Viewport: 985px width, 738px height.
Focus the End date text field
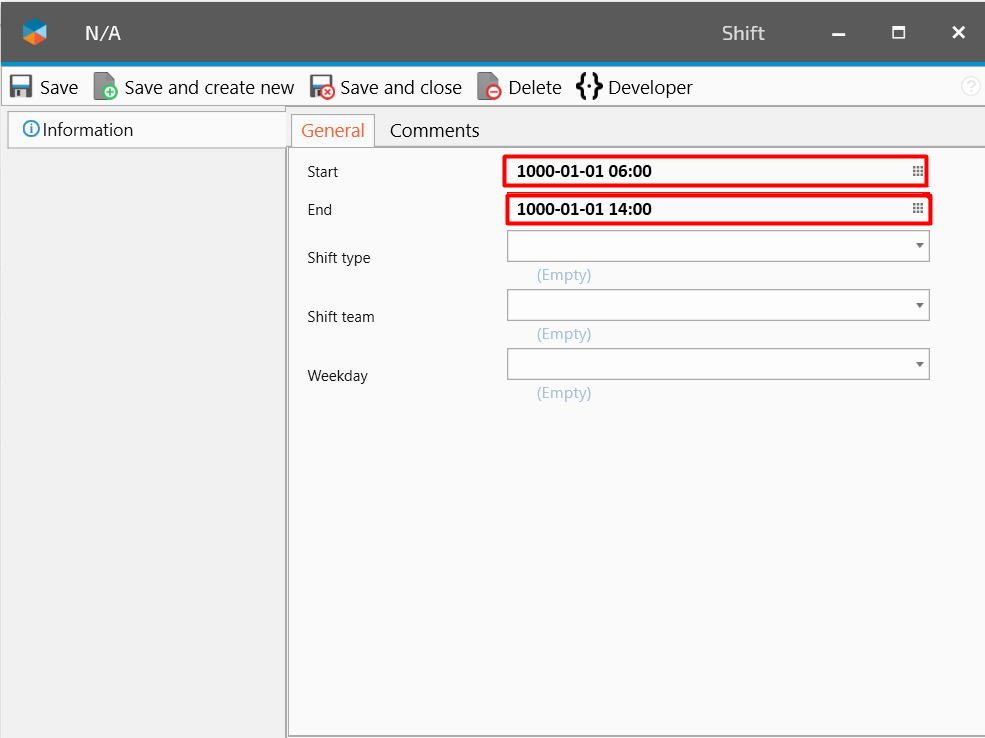[700, 209]
